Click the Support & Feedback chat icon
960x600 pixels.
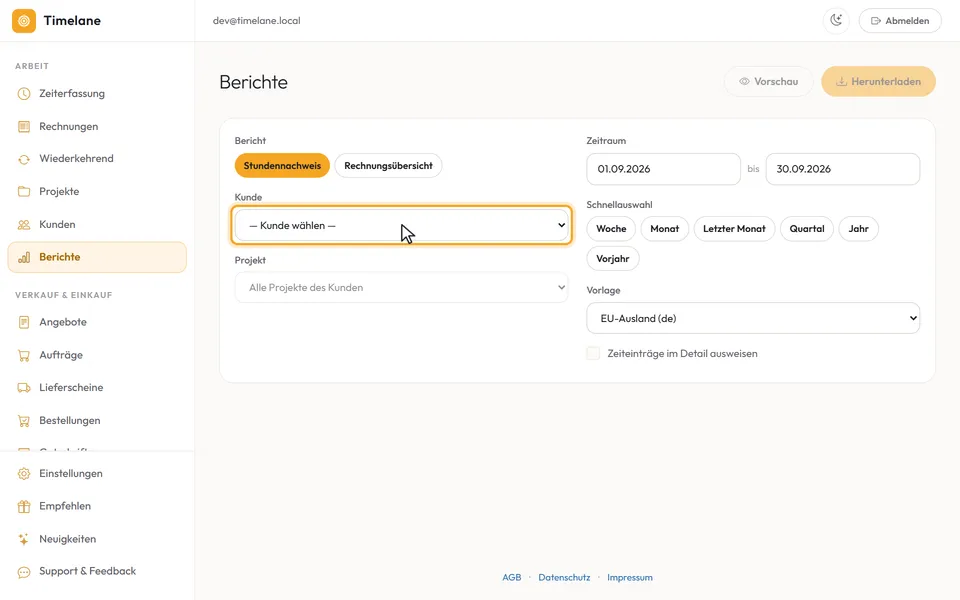24,572
